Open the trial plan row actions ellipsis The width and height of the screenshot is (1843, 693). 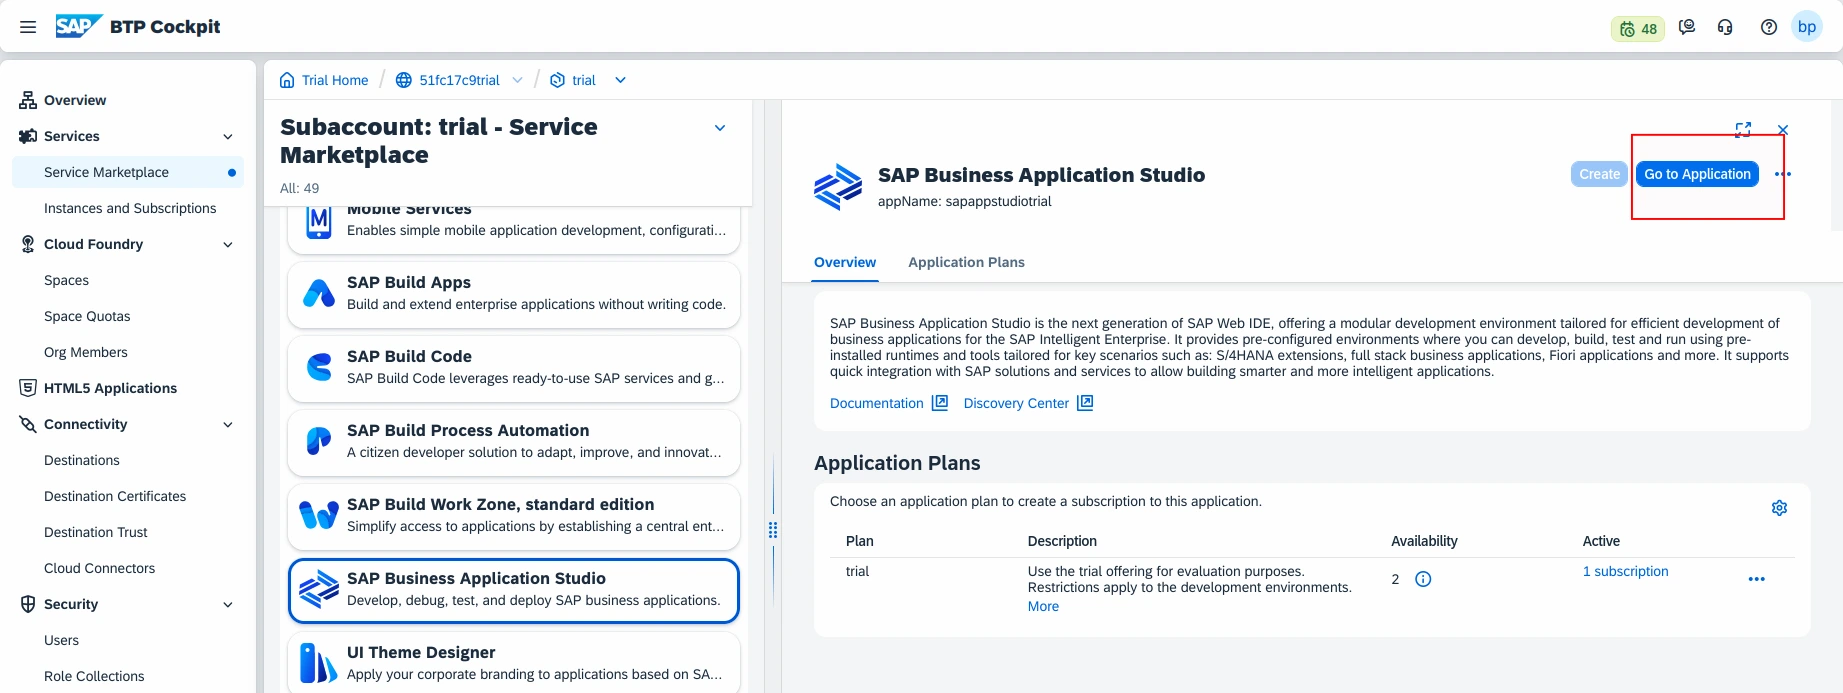click(x=1757, y=579)
